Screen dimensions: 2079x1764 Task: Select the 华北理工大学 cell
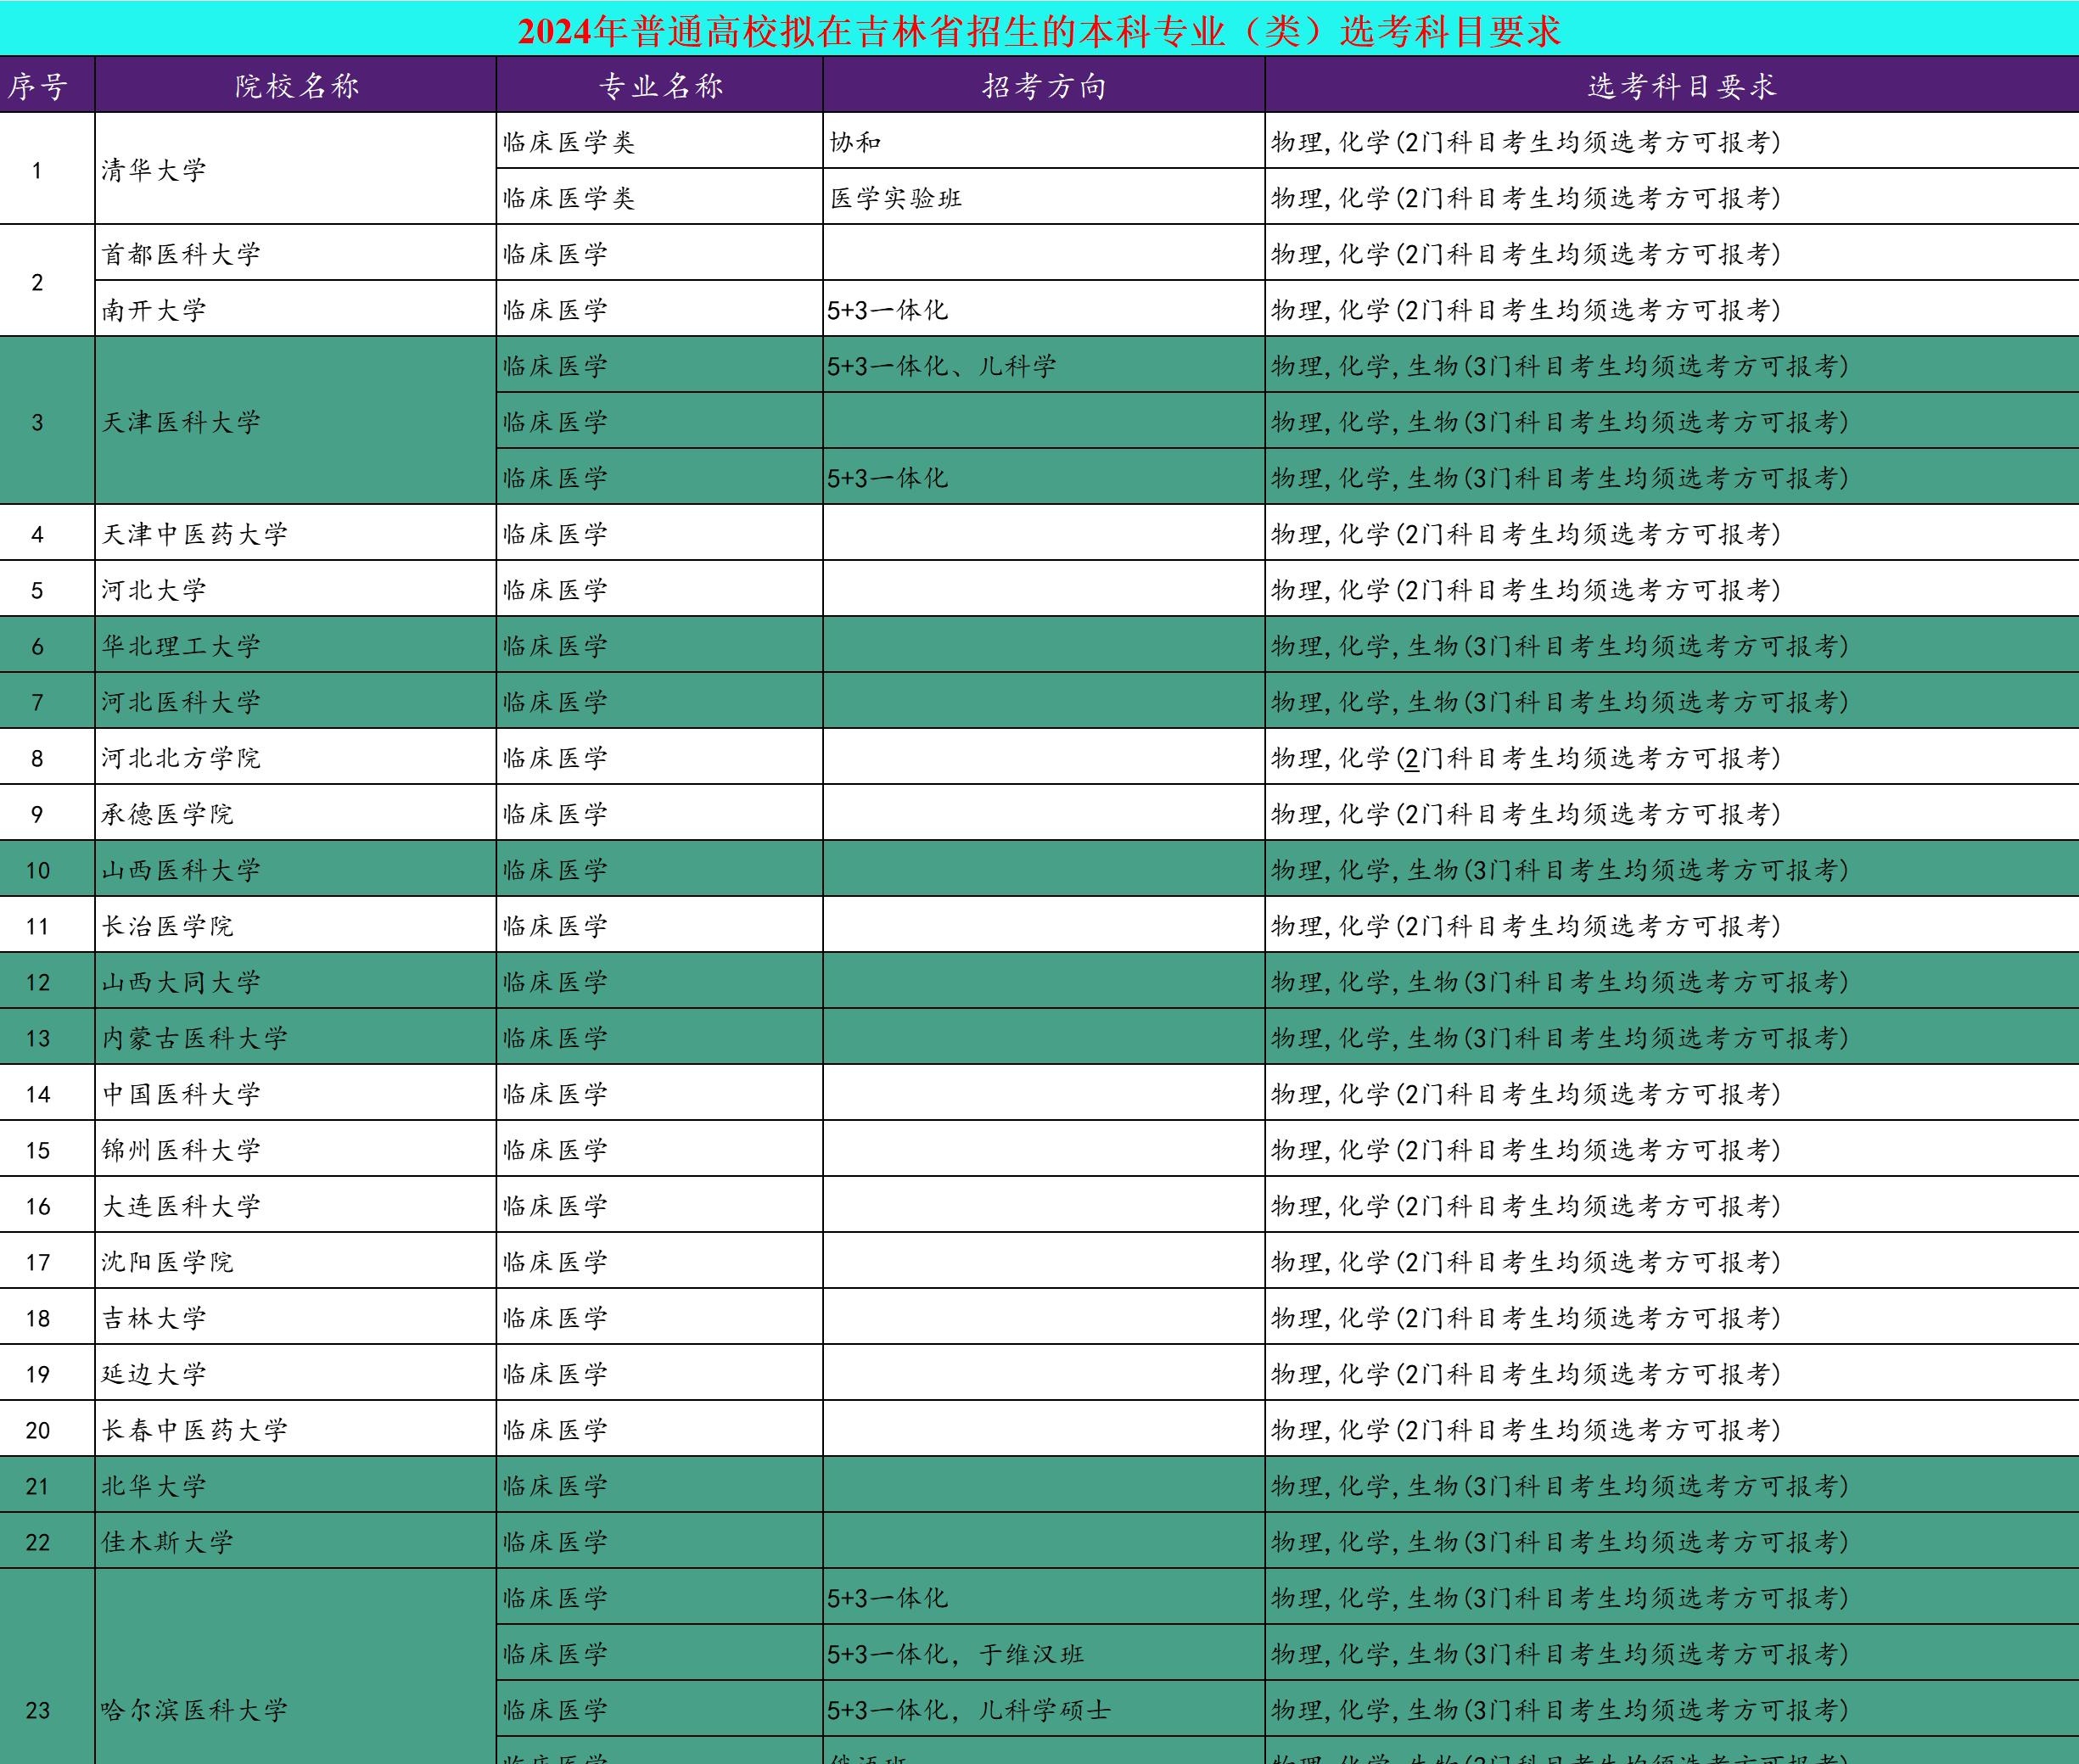(x=296, y=645)
